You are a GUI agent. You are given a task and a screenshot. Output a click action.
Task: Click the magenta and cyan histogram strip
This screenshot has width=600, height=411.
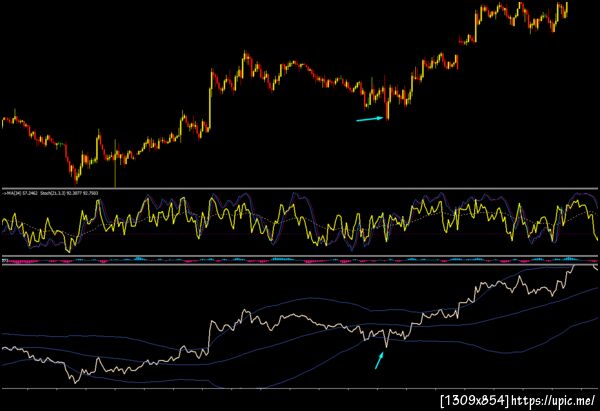click(300, 260)
